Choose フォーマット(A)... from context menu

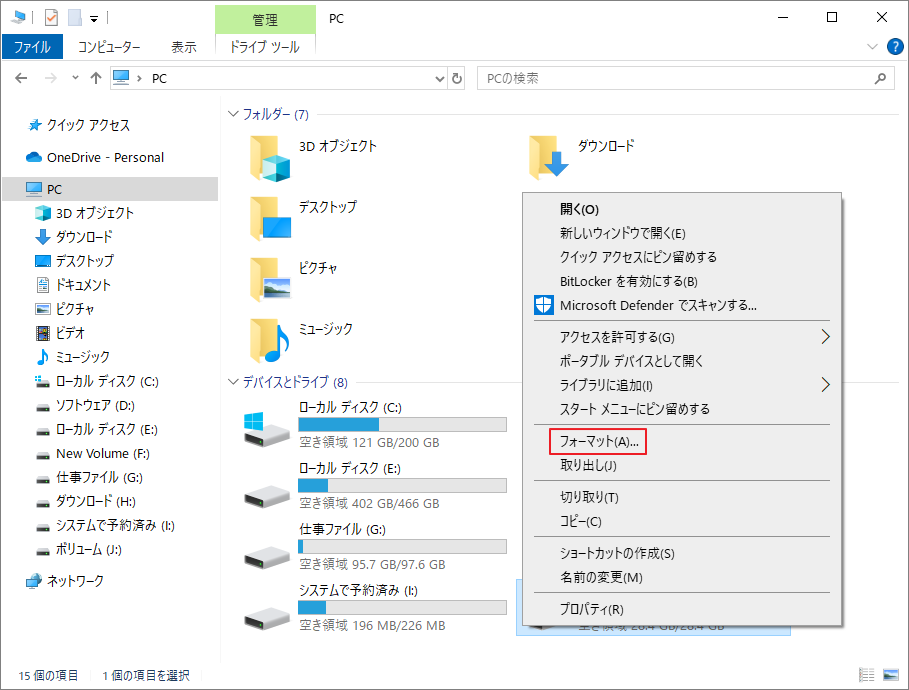click(682, 441)
